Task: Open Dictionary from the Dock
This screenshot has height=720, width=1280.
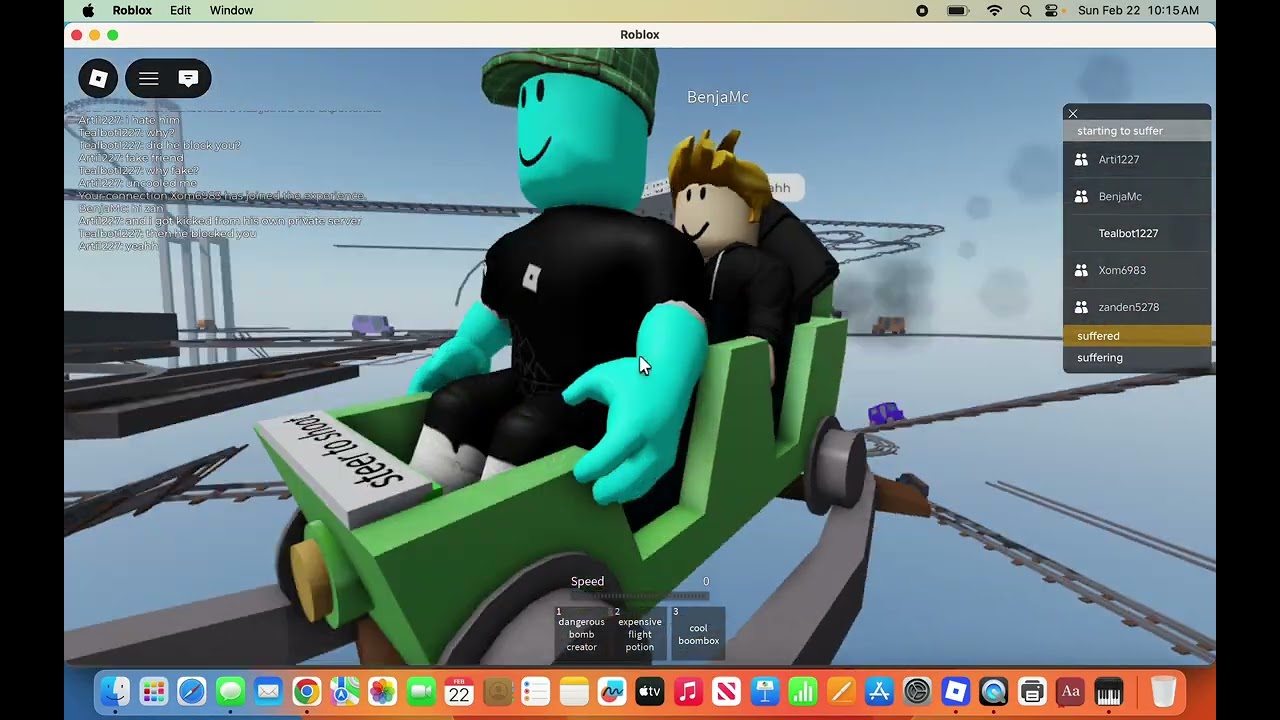Action: coord(1070,691)
